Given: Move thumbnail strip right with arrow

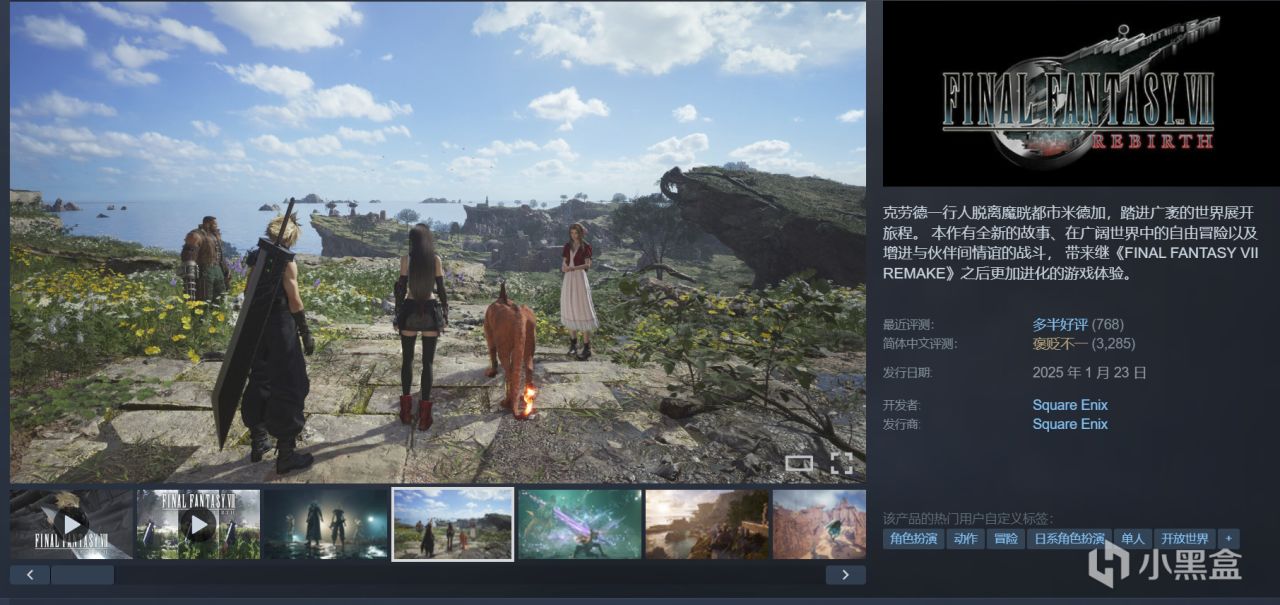Looking at the screenshot, I should tap(846, 575).
